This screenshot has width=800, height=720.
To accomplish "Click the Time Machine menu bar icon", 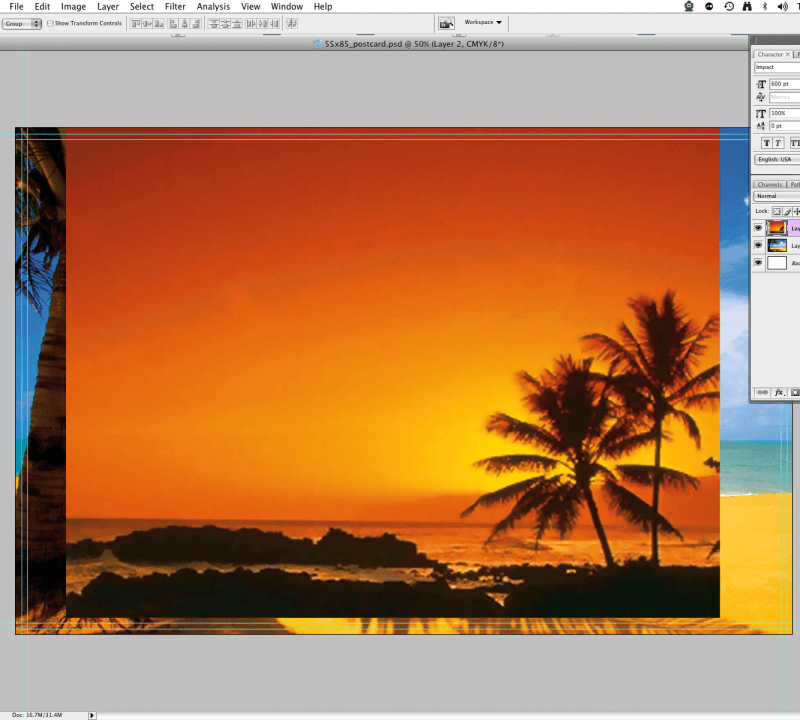I will [x=729, y=6].
